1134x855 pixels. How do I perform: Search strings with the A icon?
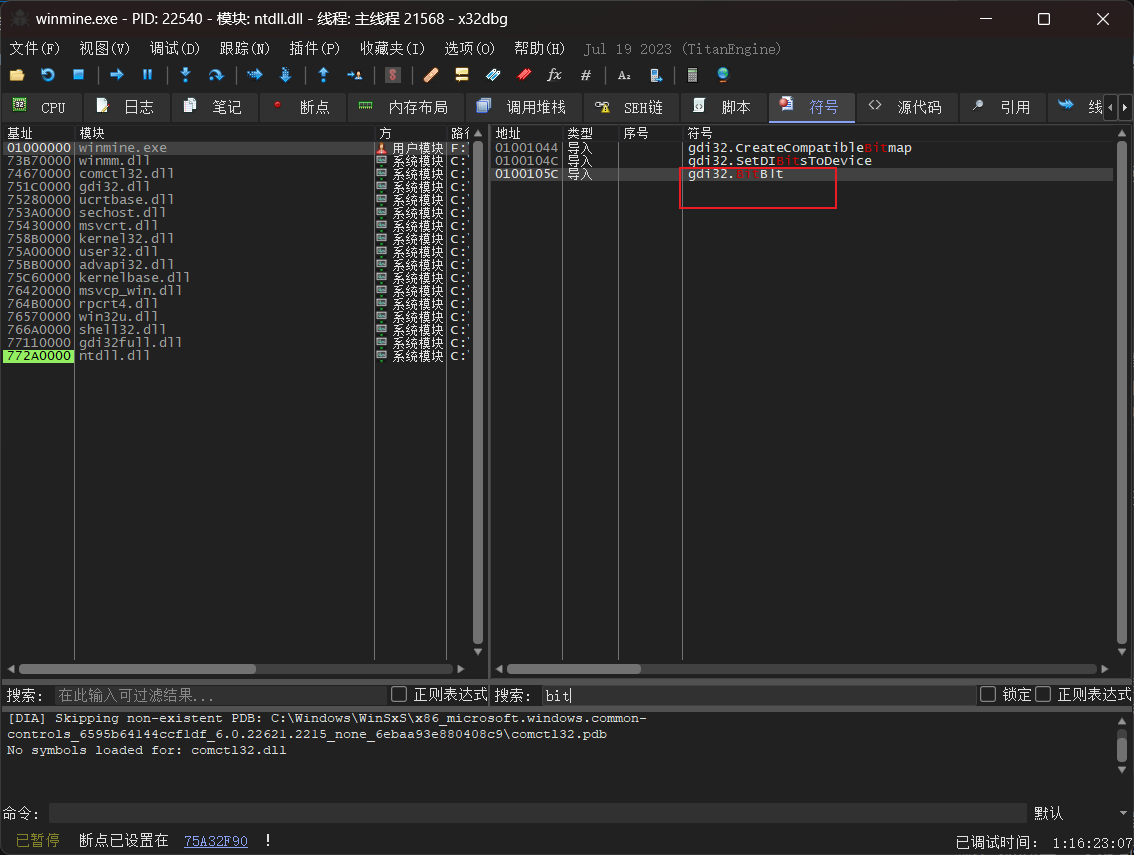point(624,75)
